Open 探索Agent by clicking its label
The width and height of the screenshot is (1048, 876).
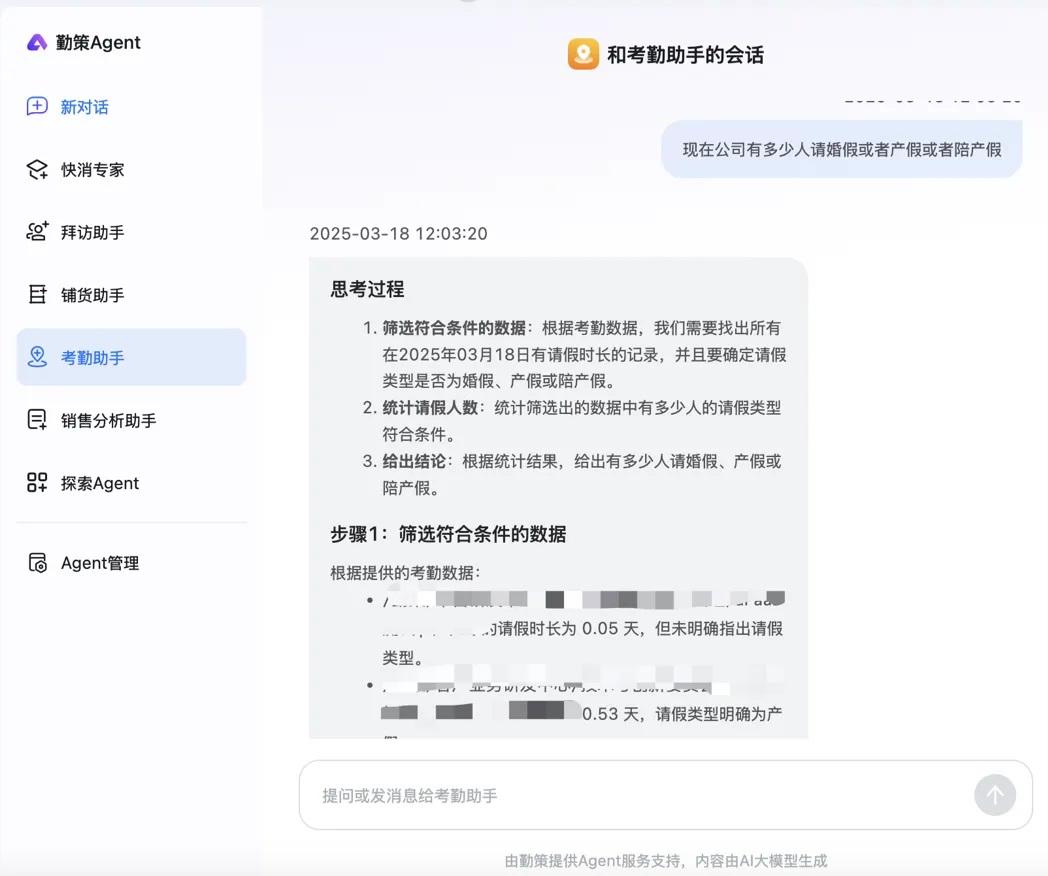[100, 483]
